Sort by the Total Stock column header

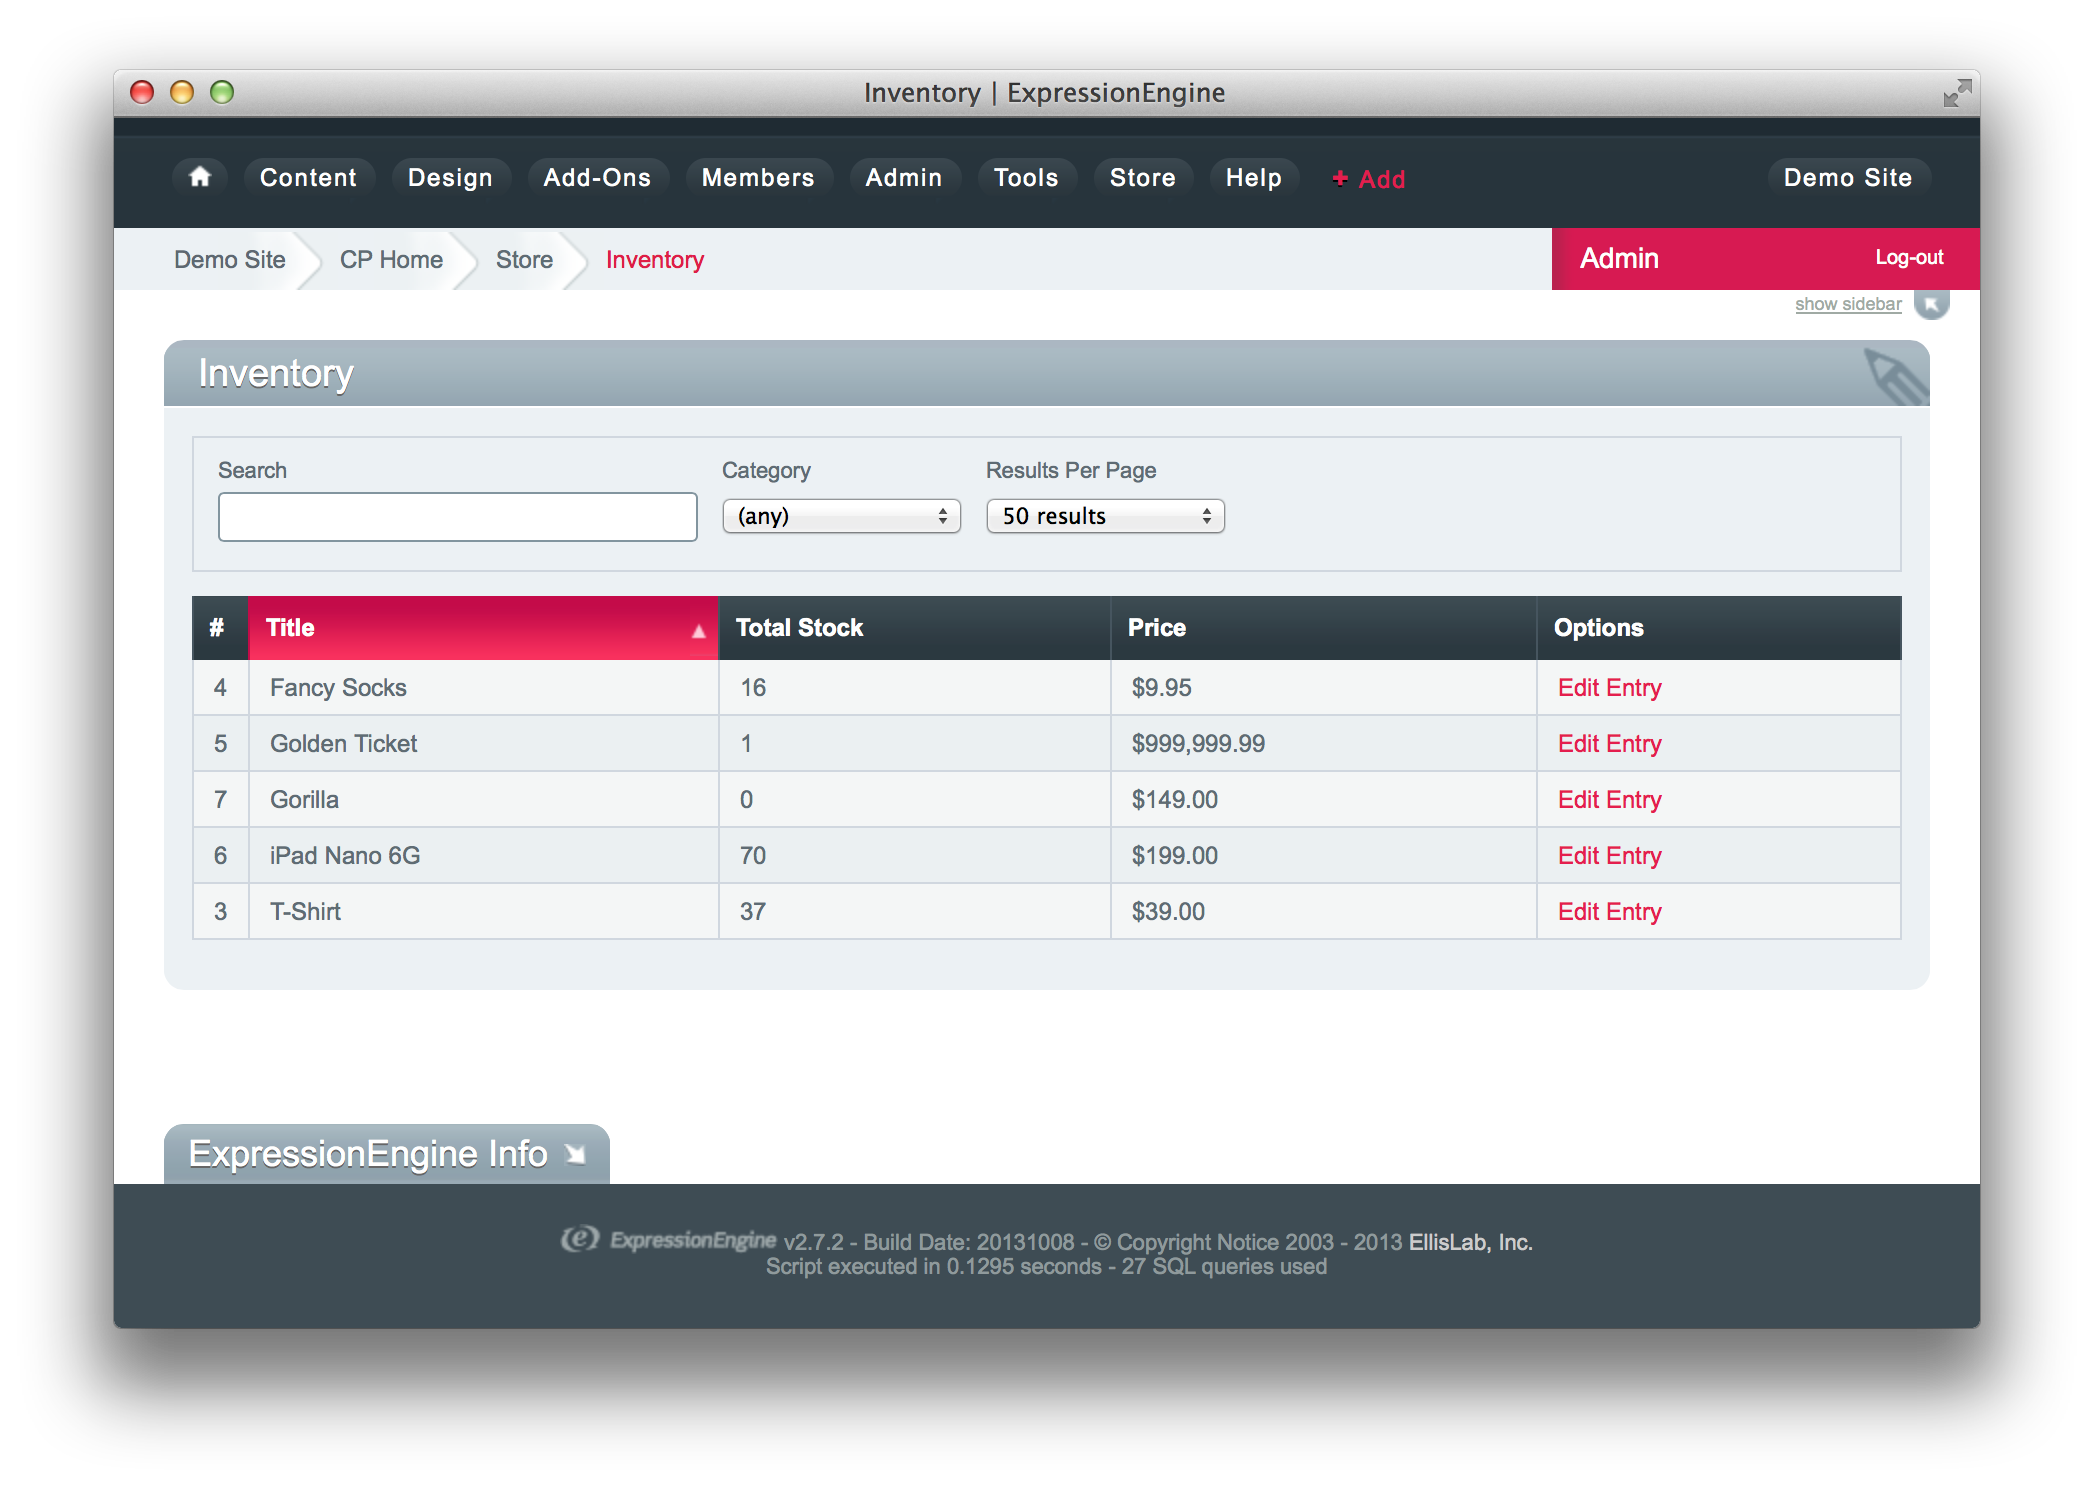[x=914, y=628]
